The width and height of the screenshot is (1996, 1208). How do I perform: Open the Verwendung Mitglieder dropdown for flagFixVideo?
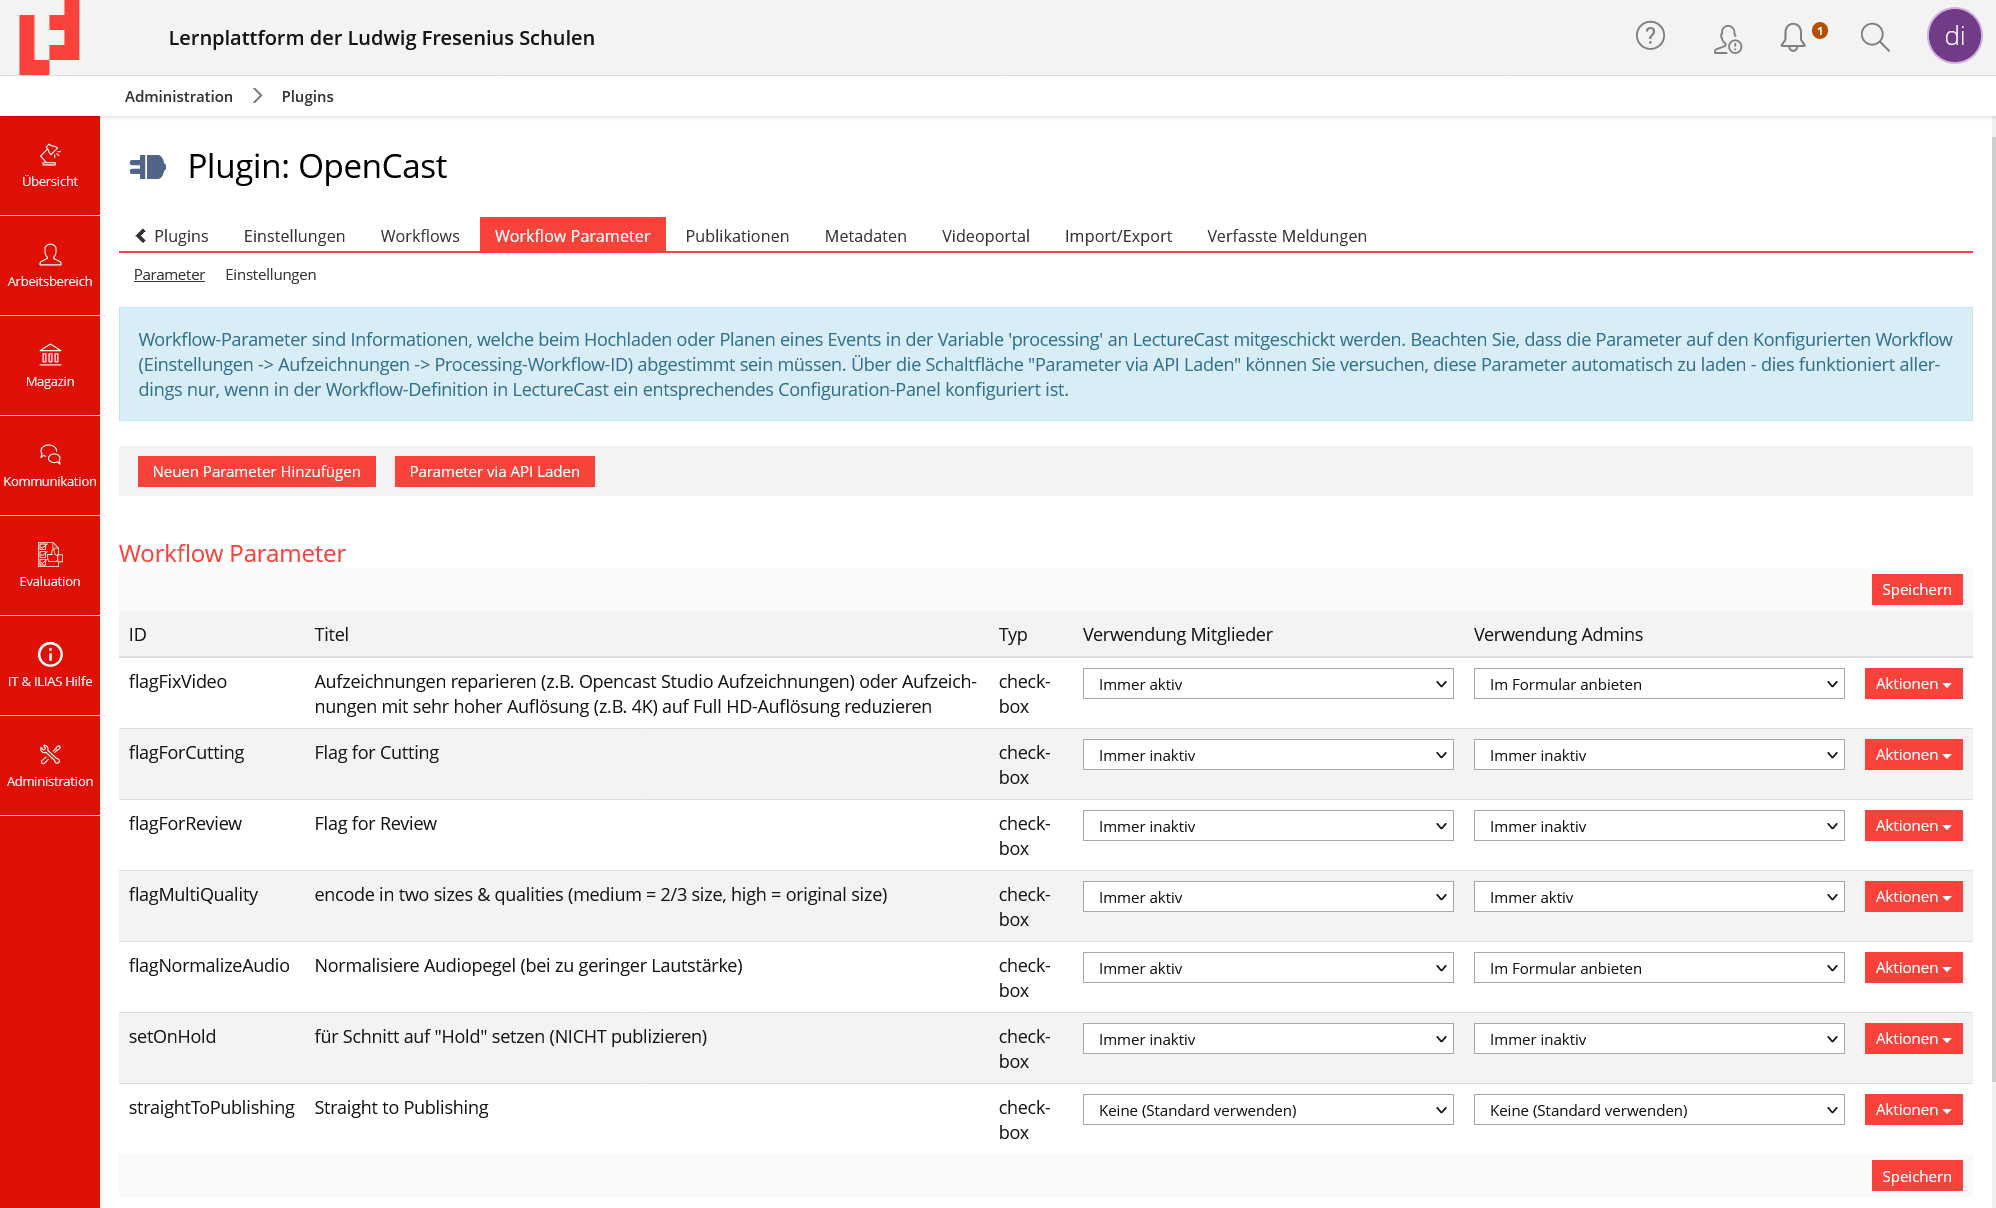click(x=1267, y=684)
